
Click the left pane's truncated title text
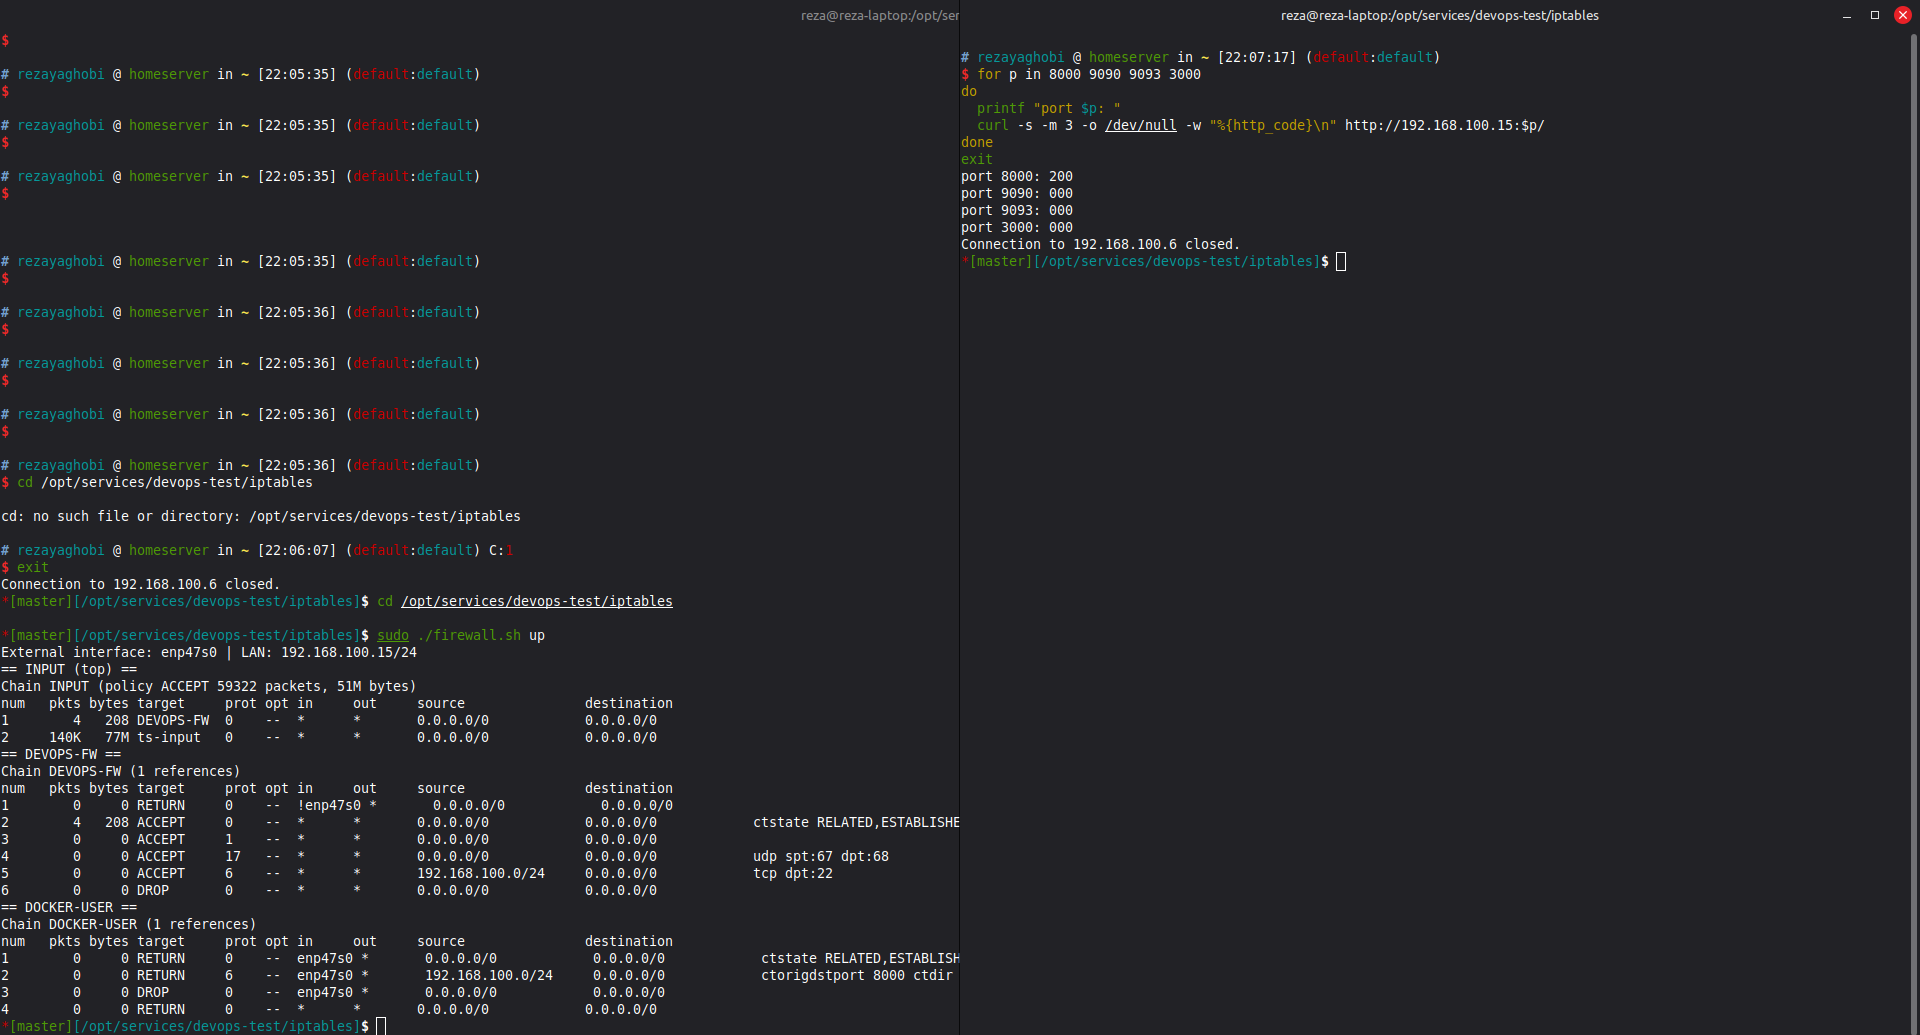point(880,15)
